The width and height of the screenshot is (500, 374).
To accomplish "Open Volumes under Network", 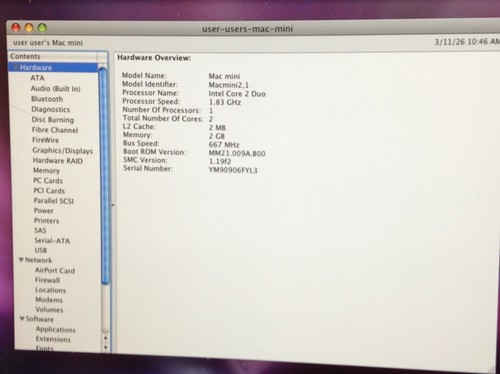I will 49,310.
